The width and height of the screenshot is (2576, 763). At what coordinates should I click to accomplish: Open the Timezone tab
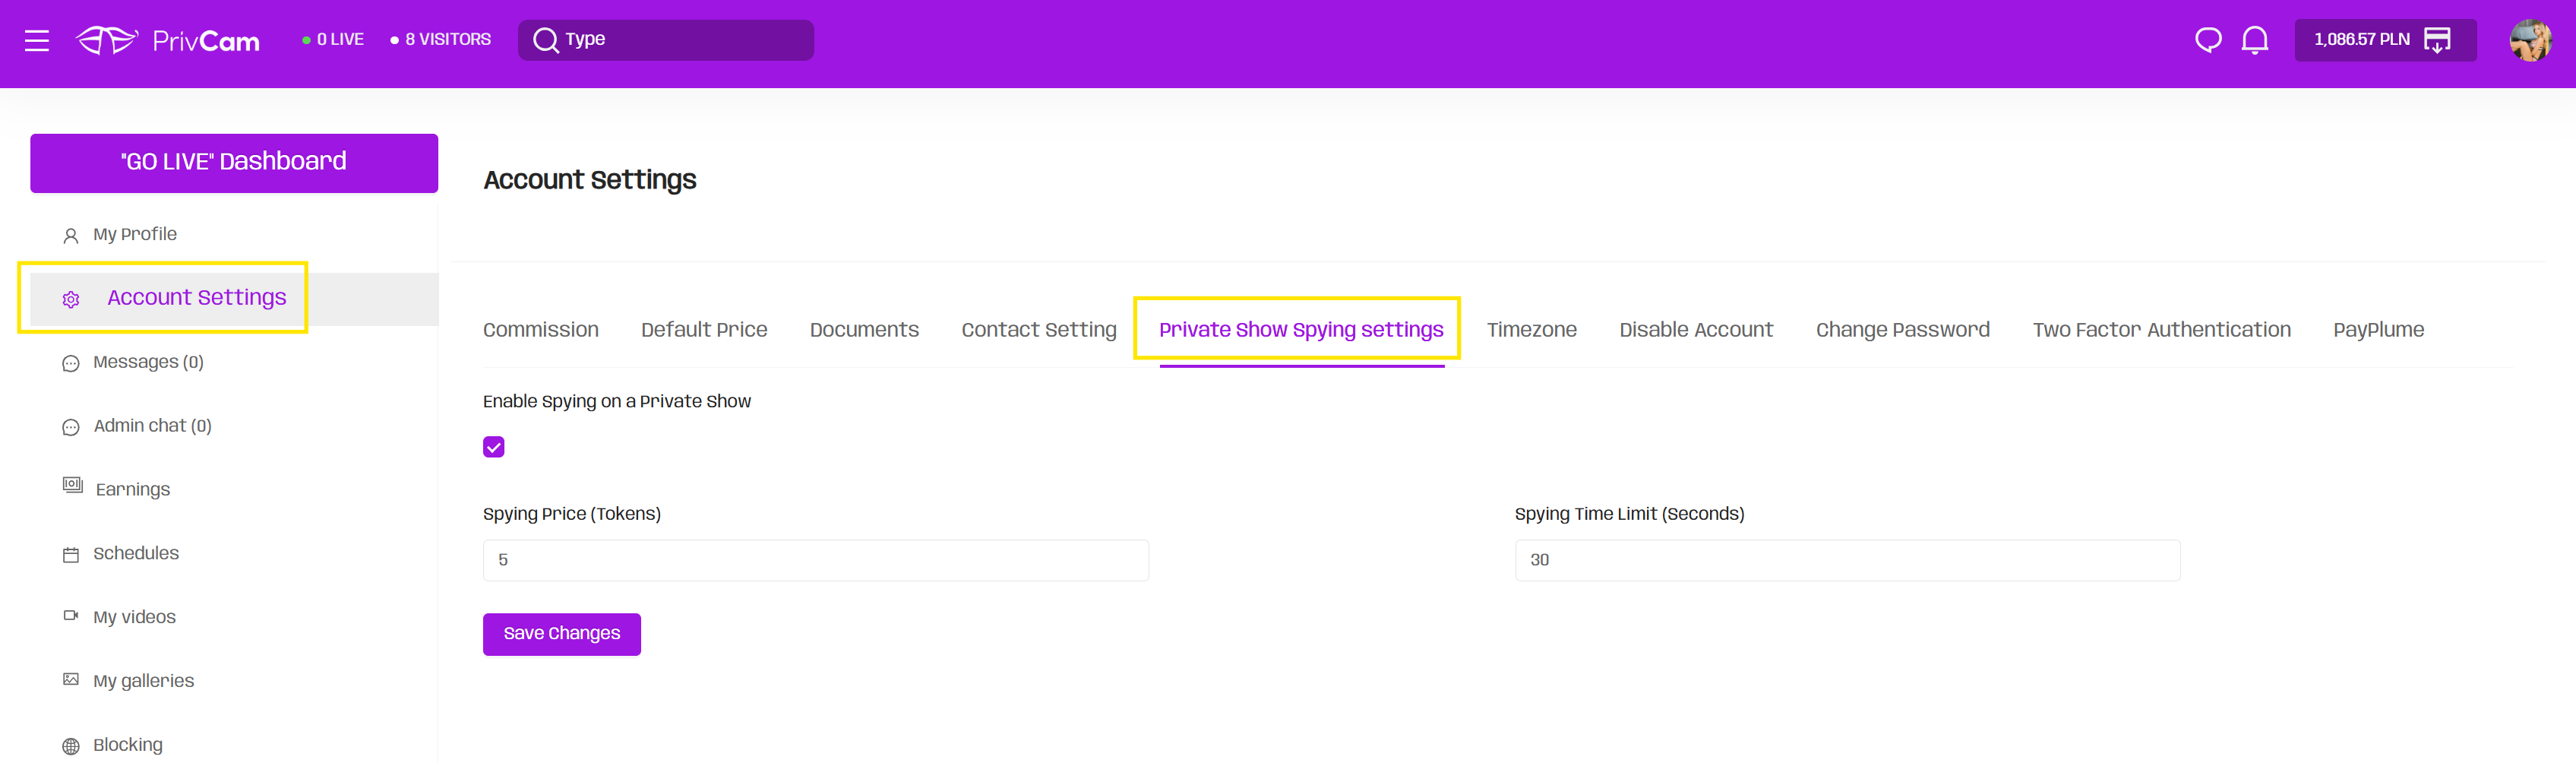click(1531, 330)
